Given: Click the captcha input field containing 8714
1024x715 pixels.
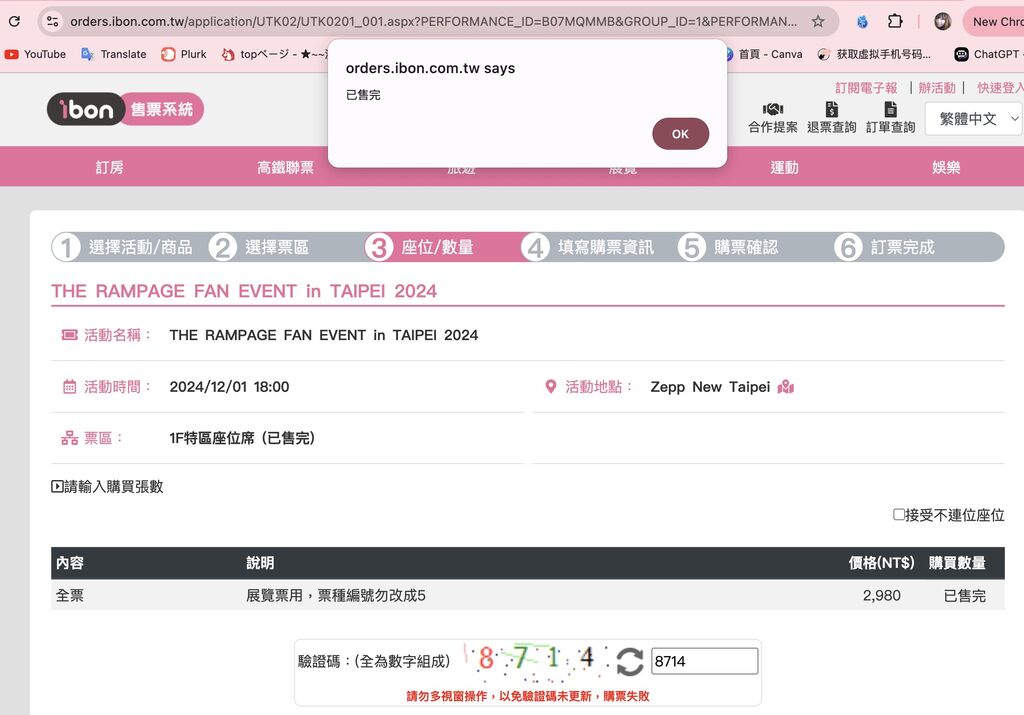Looking at the screenshot, I should click(x=705, y=661).
